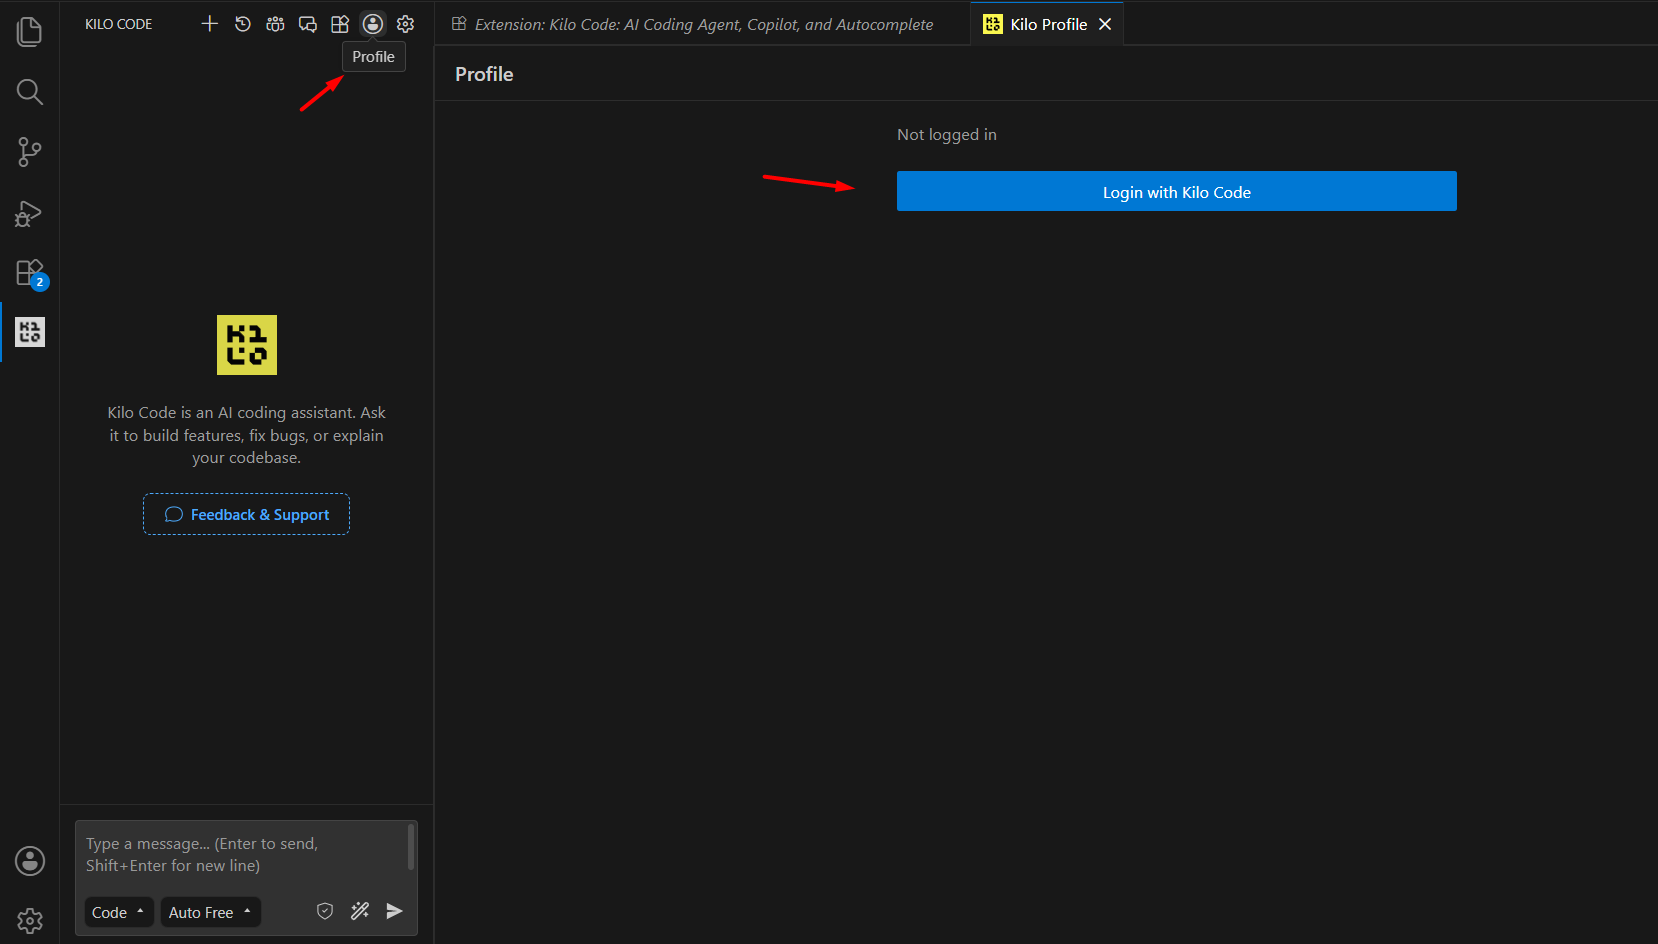1658x944 pixels.
Task: Click the magic wand enhance prompt icon
Action: point(360,911)
